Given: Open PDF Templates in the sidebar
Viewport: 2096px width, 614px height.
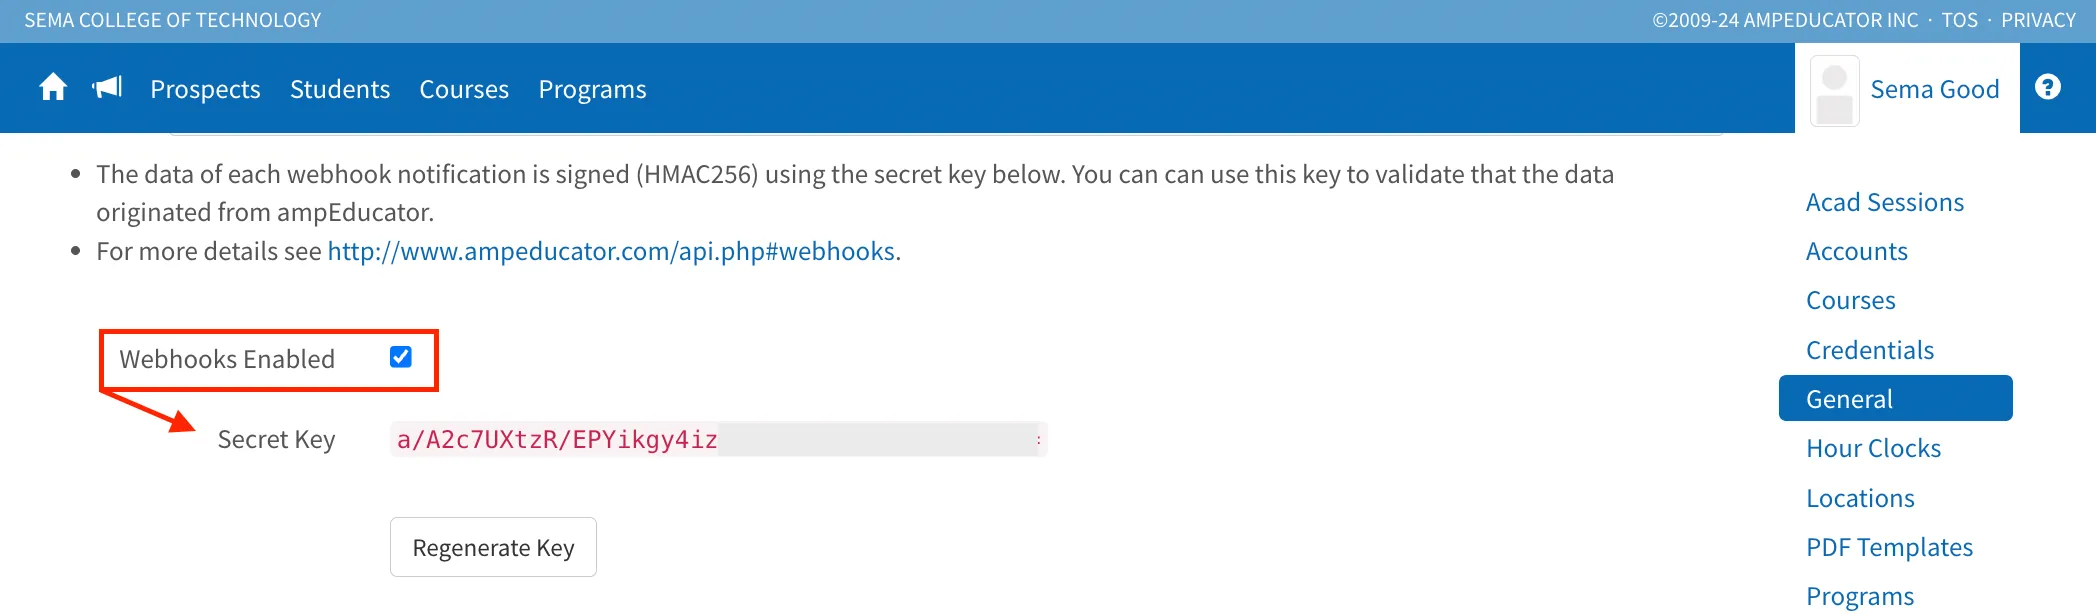Looking at the screenshot, I should click(1889, 547).
